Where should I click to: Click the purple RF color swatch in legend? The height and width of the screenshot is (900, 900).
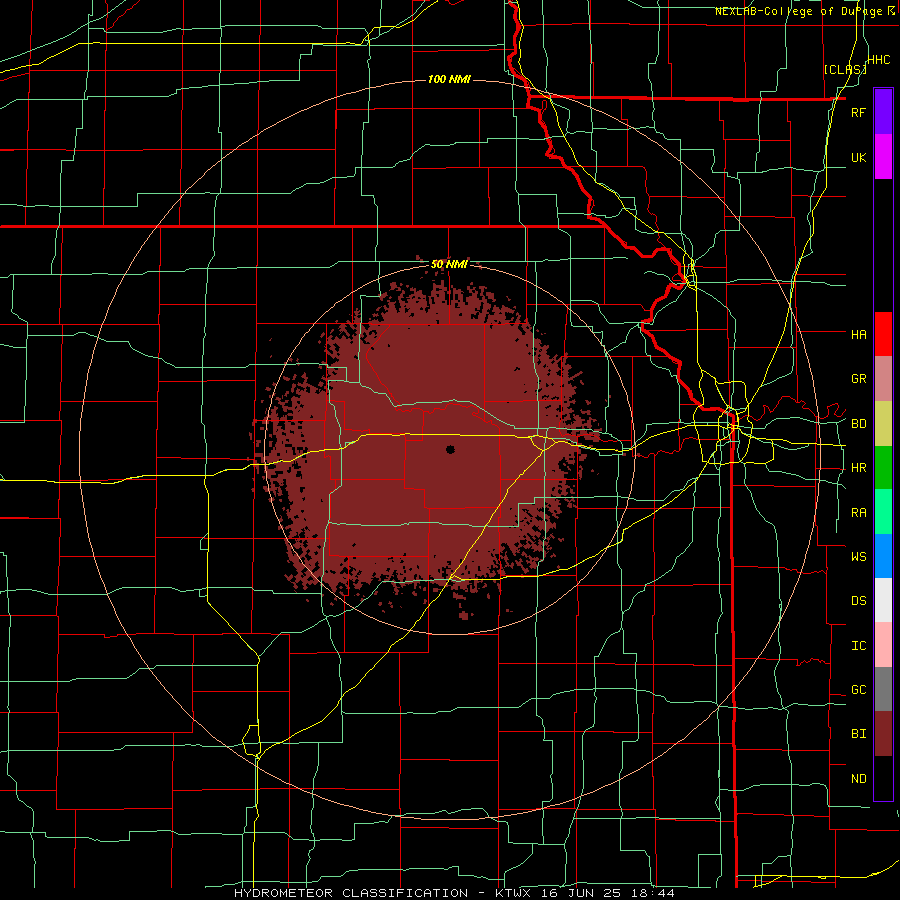click(x=883, y=111)
